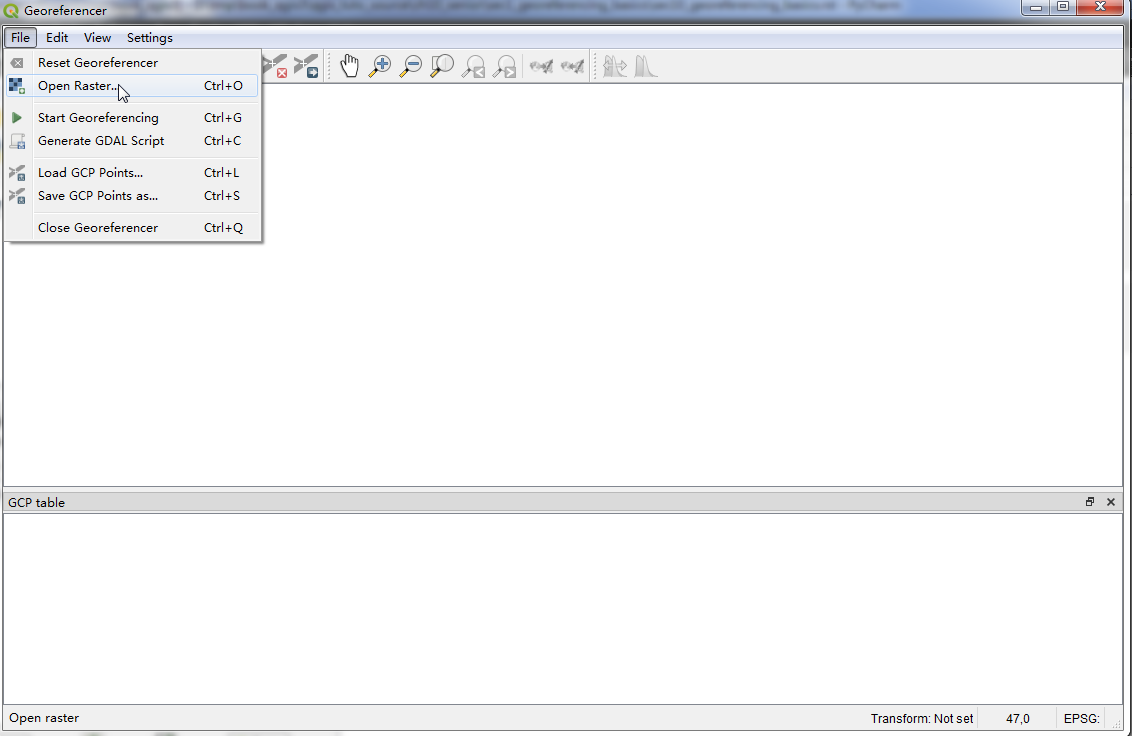Click the Delete GCP point toolbar icon
Screen dimensions: 1132x736
[x=275, y=66]
